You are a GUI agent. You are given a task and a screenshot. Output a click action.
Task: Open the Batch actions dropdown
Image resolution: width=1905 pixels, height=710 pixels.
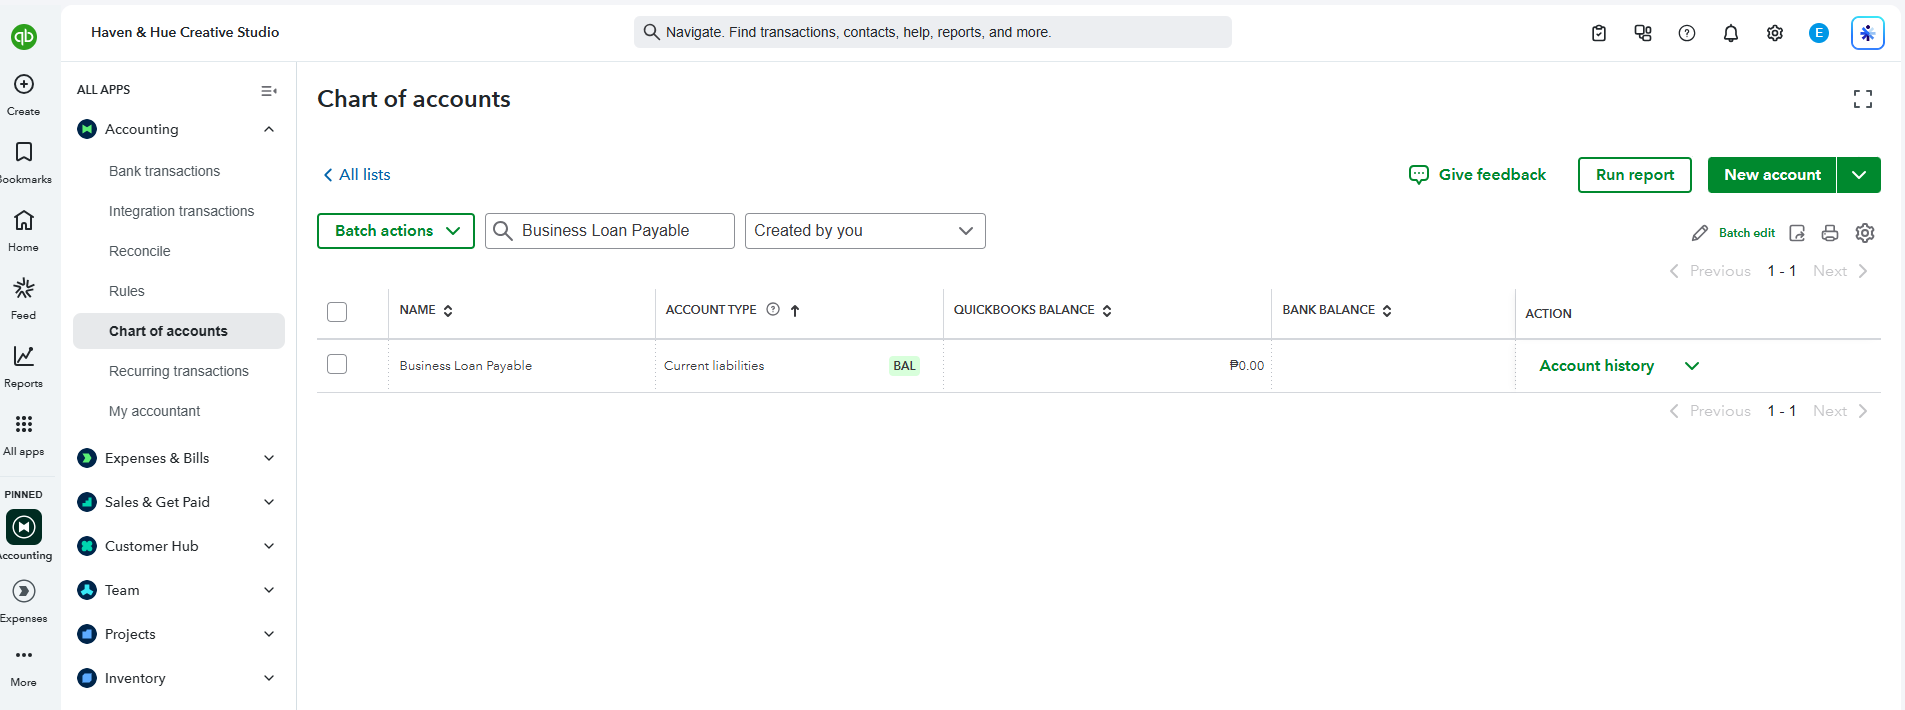tap(396, 231)
